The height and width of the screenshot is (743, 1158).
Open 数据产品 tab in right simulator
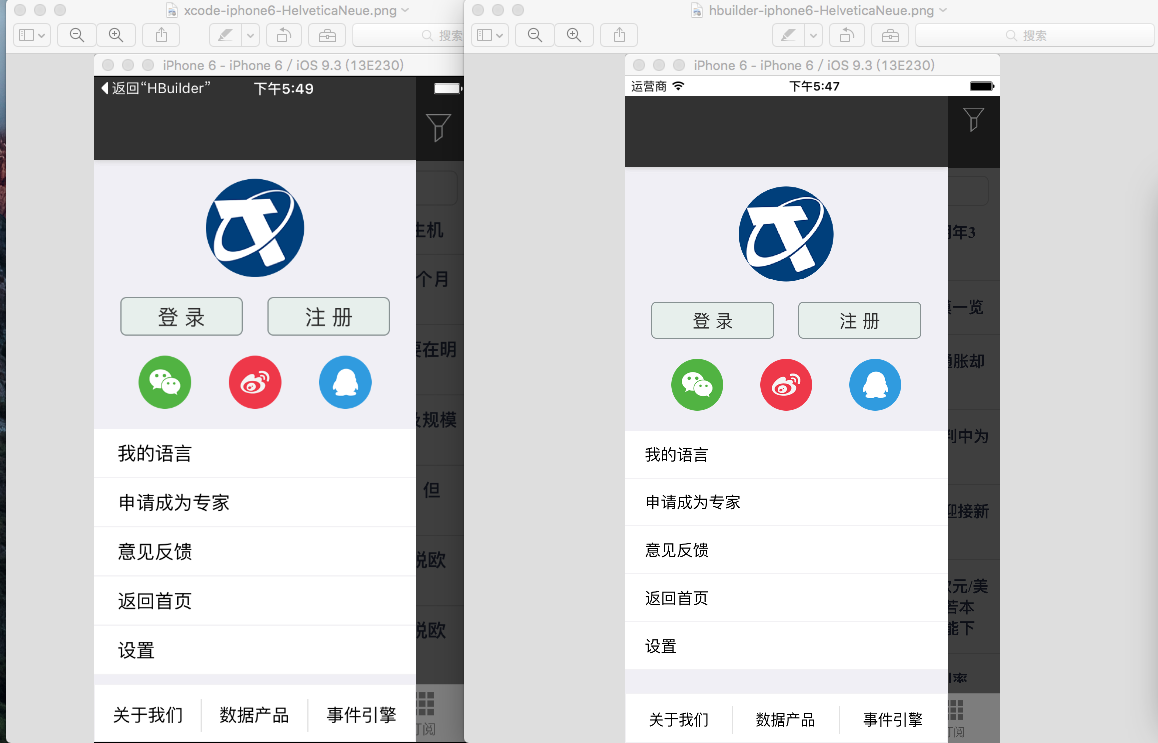click(x=785, y=719)
